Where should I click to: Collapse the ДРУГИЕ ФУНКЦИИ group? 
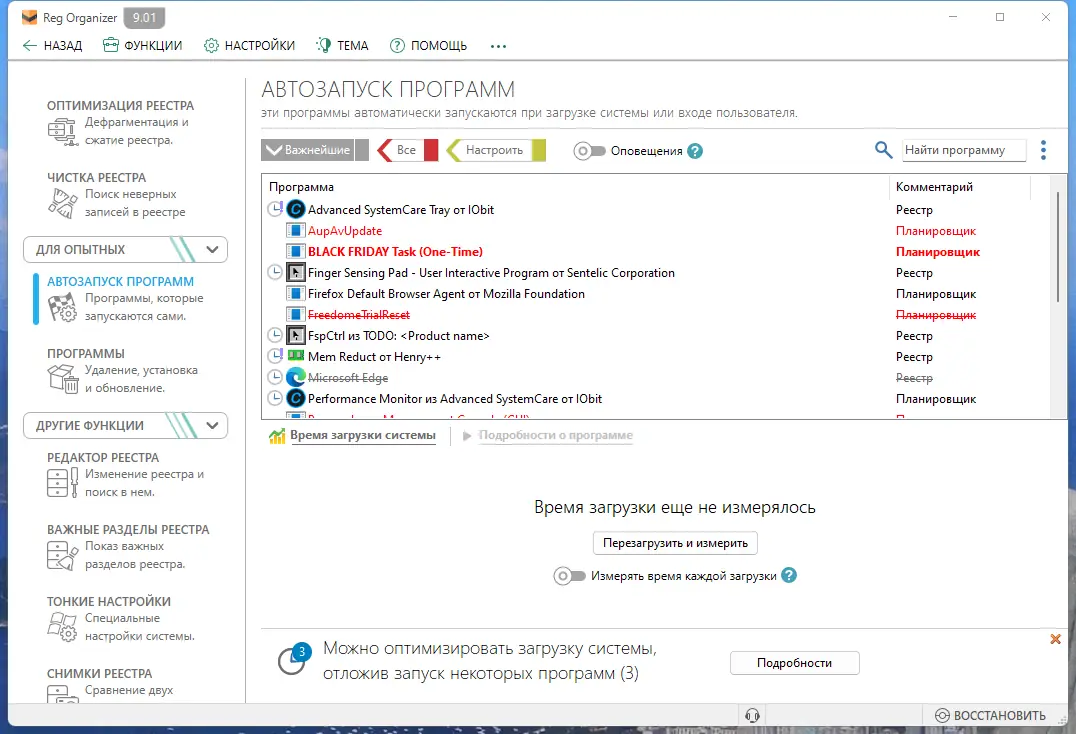(x=125, y=425)
